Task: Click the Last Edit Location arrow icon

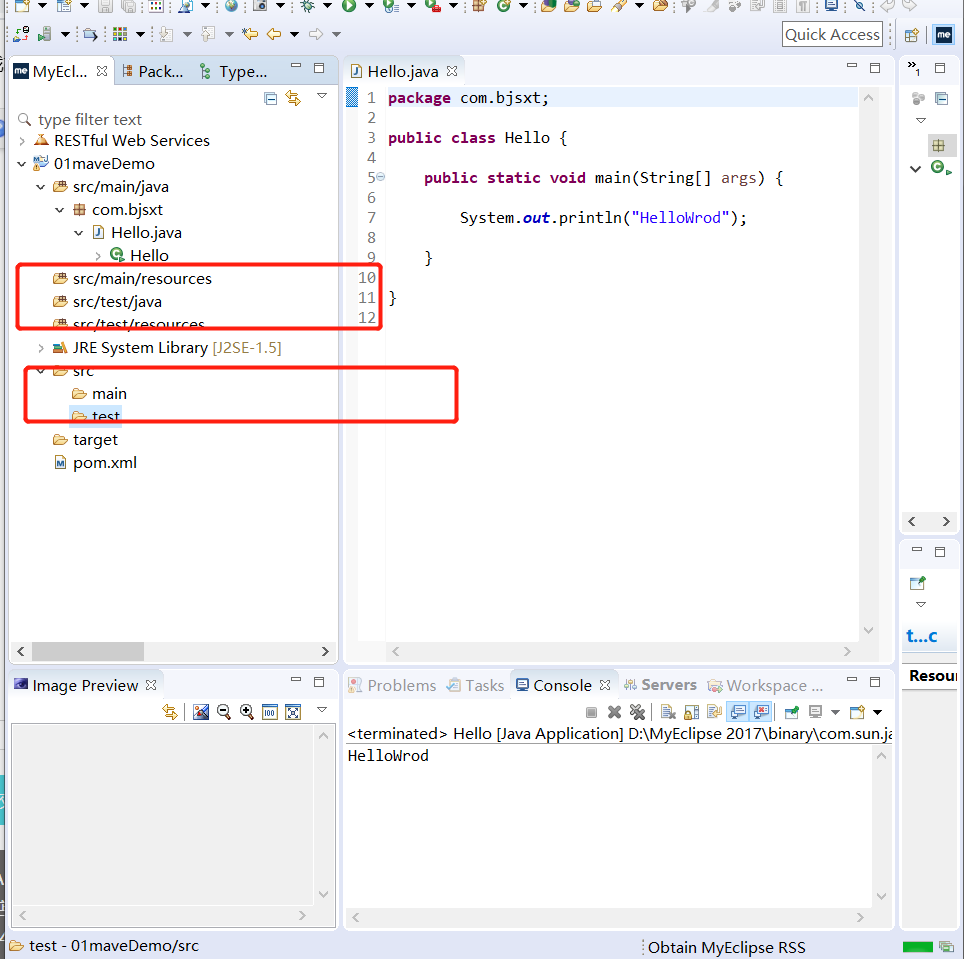Action: (x=250, y=34)
